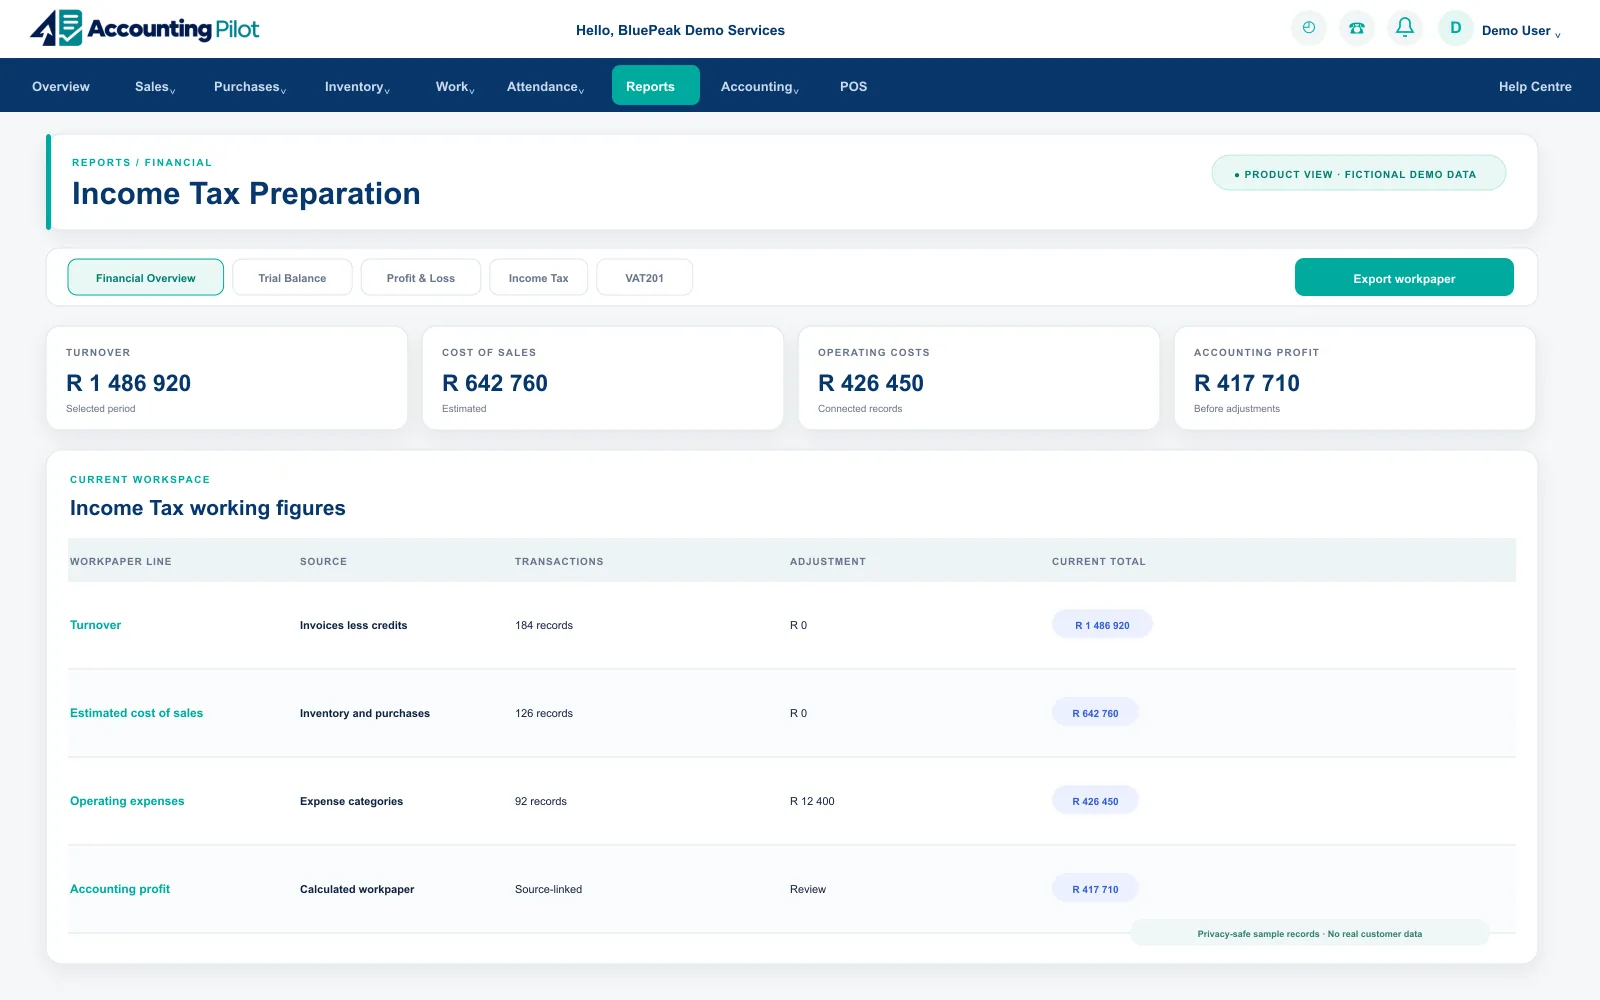The height and width of the screenshot is (1000, 1600).
Task: Click the '126 records' transactions cell
Action: click(x=544, y=713)
